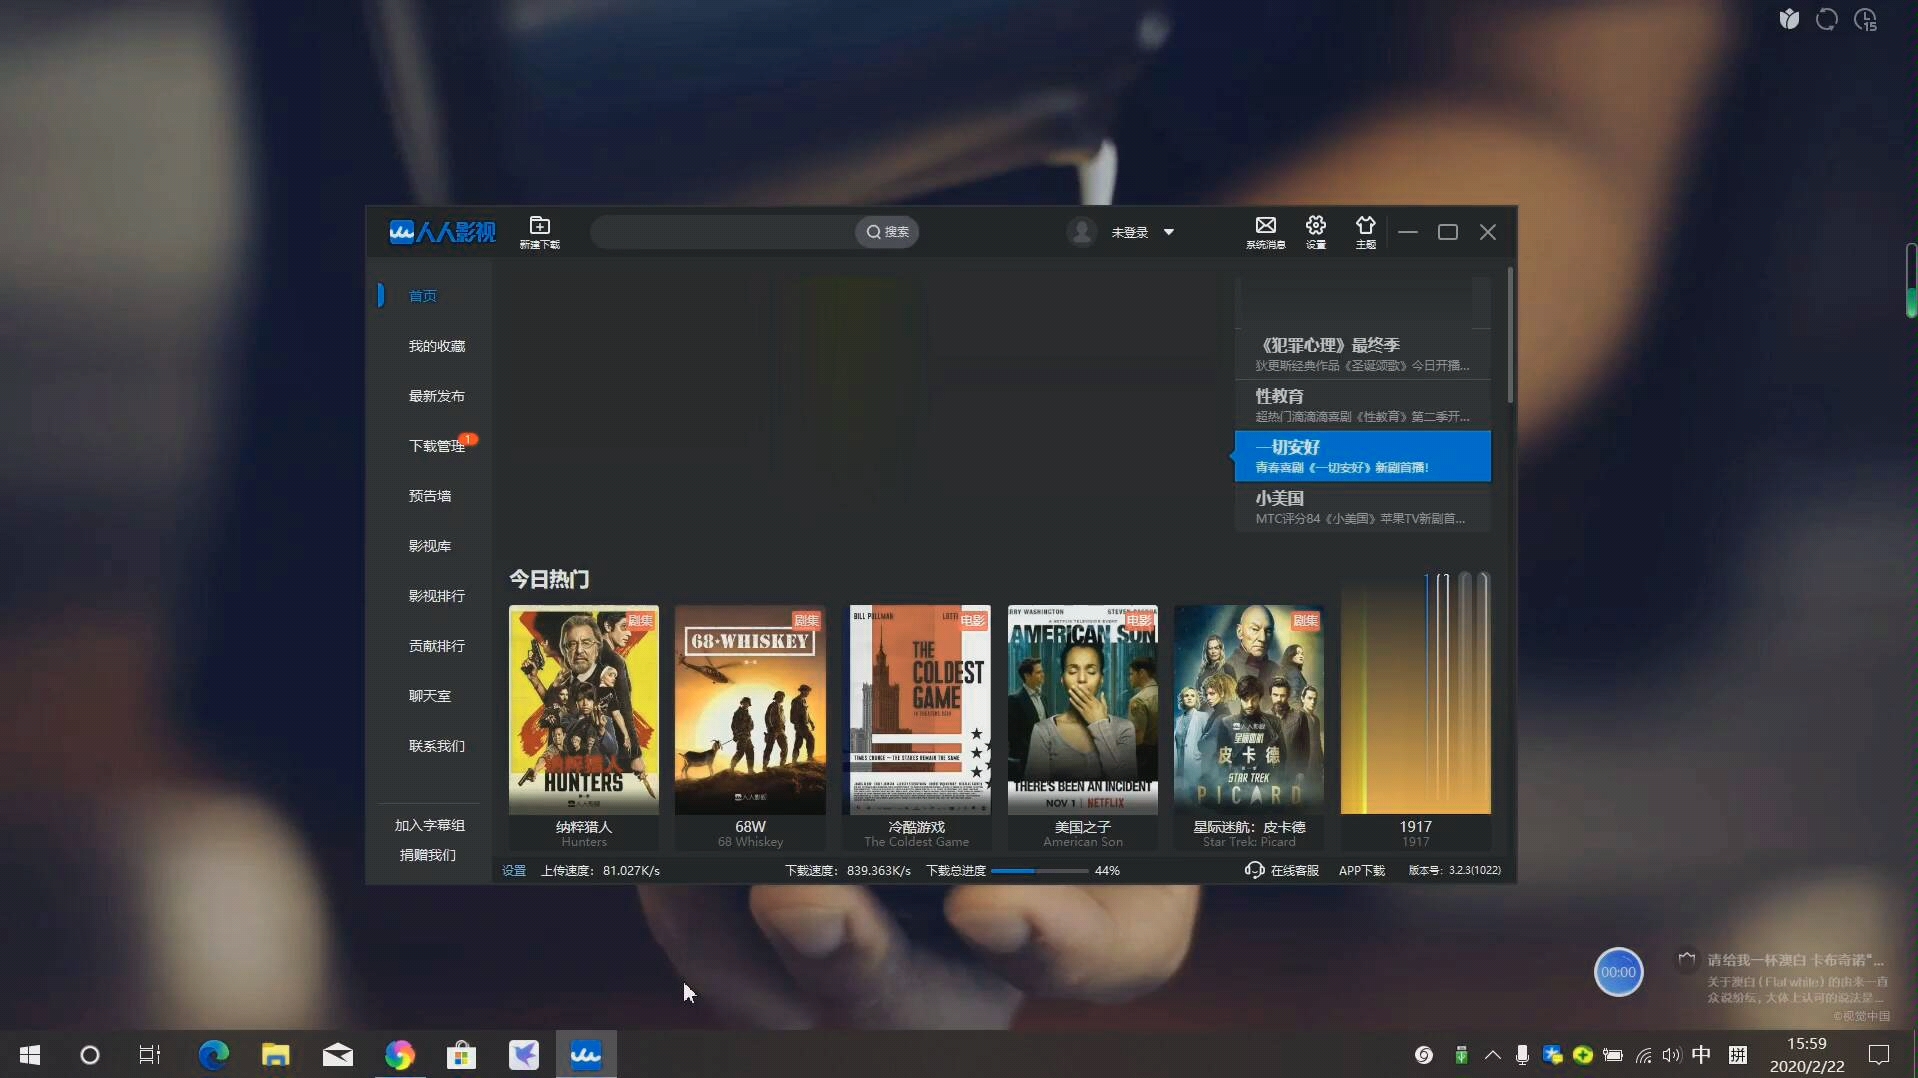Click the 00:00 recording timer circle
The height and width of the screenshot is (1078, 1918).
(1618, 972)
